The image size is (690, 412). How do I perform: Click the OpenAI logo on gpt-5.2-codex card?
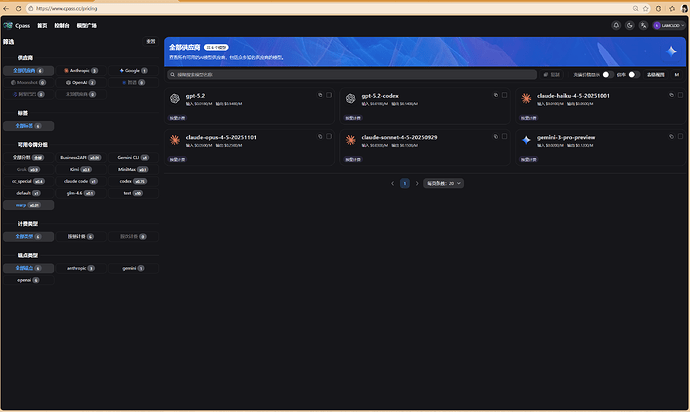pos(350,99)
